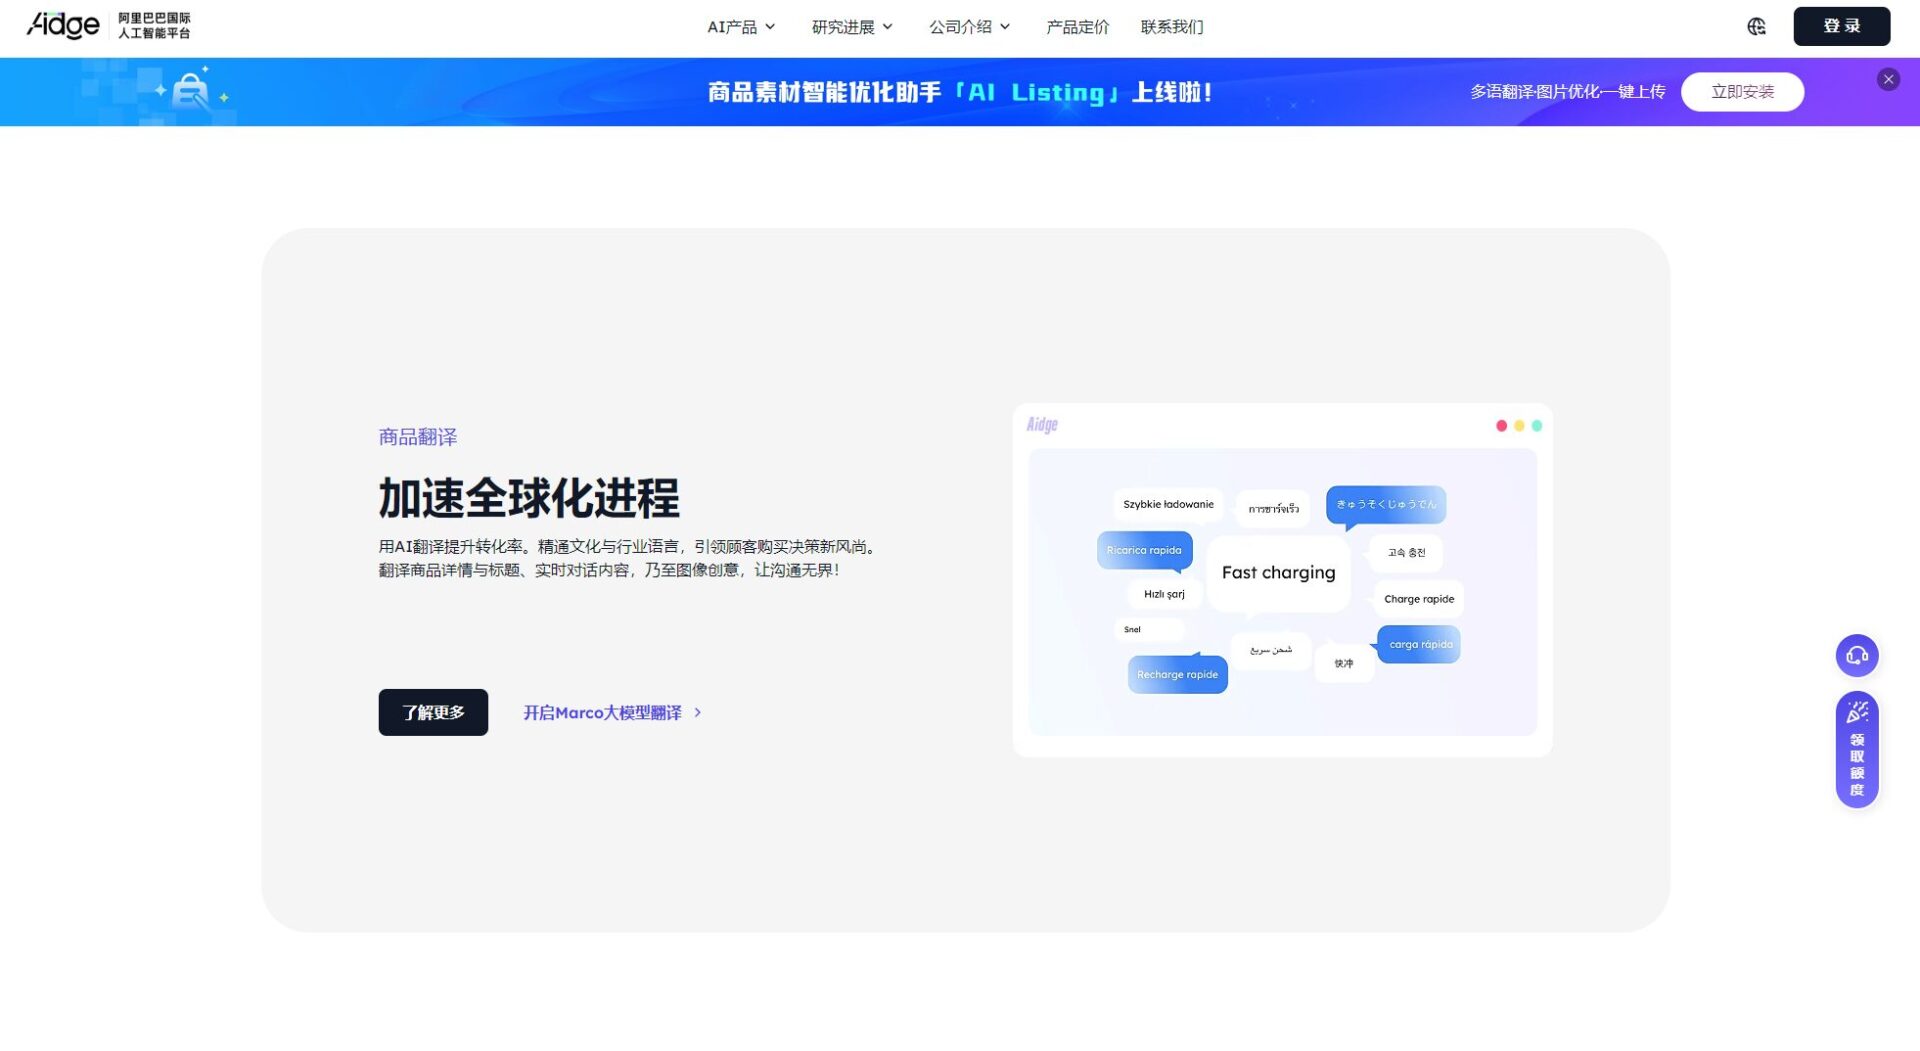Click the party popper 领取额度 badge icon

point(1857,712)
